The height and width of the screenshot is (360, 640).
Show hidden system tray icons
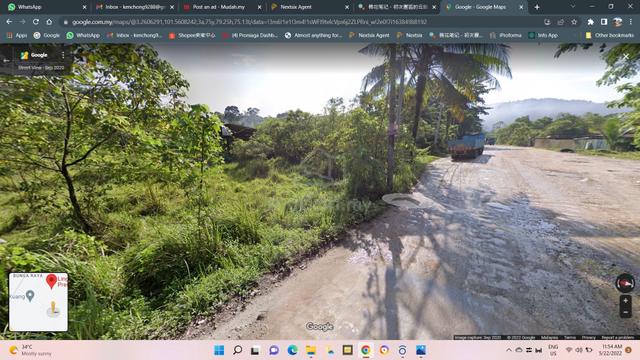(509, 350)
